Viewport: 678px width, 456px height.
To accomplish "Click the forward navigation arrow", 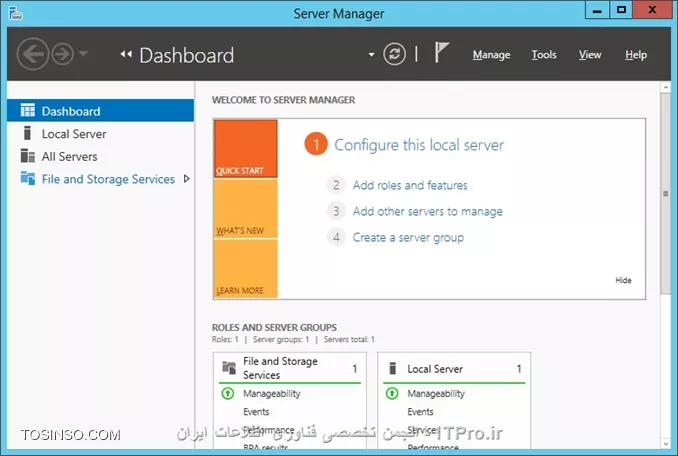I will [63, 54].
